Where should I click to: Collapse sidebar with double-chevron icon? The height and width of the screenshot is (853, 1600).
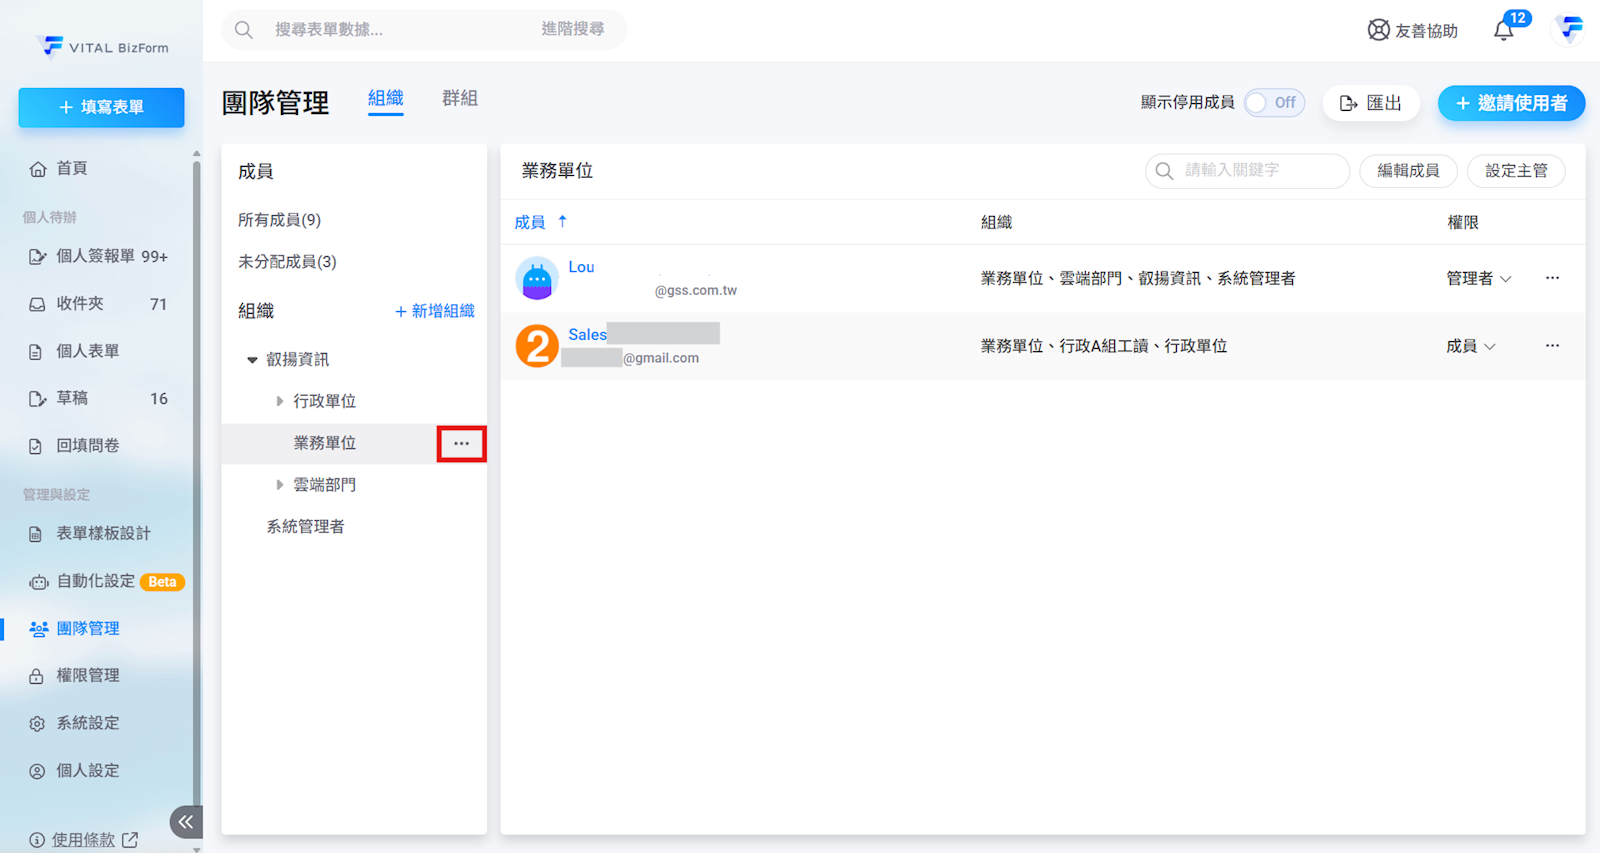pyautogui.click(x=186, y=822)
